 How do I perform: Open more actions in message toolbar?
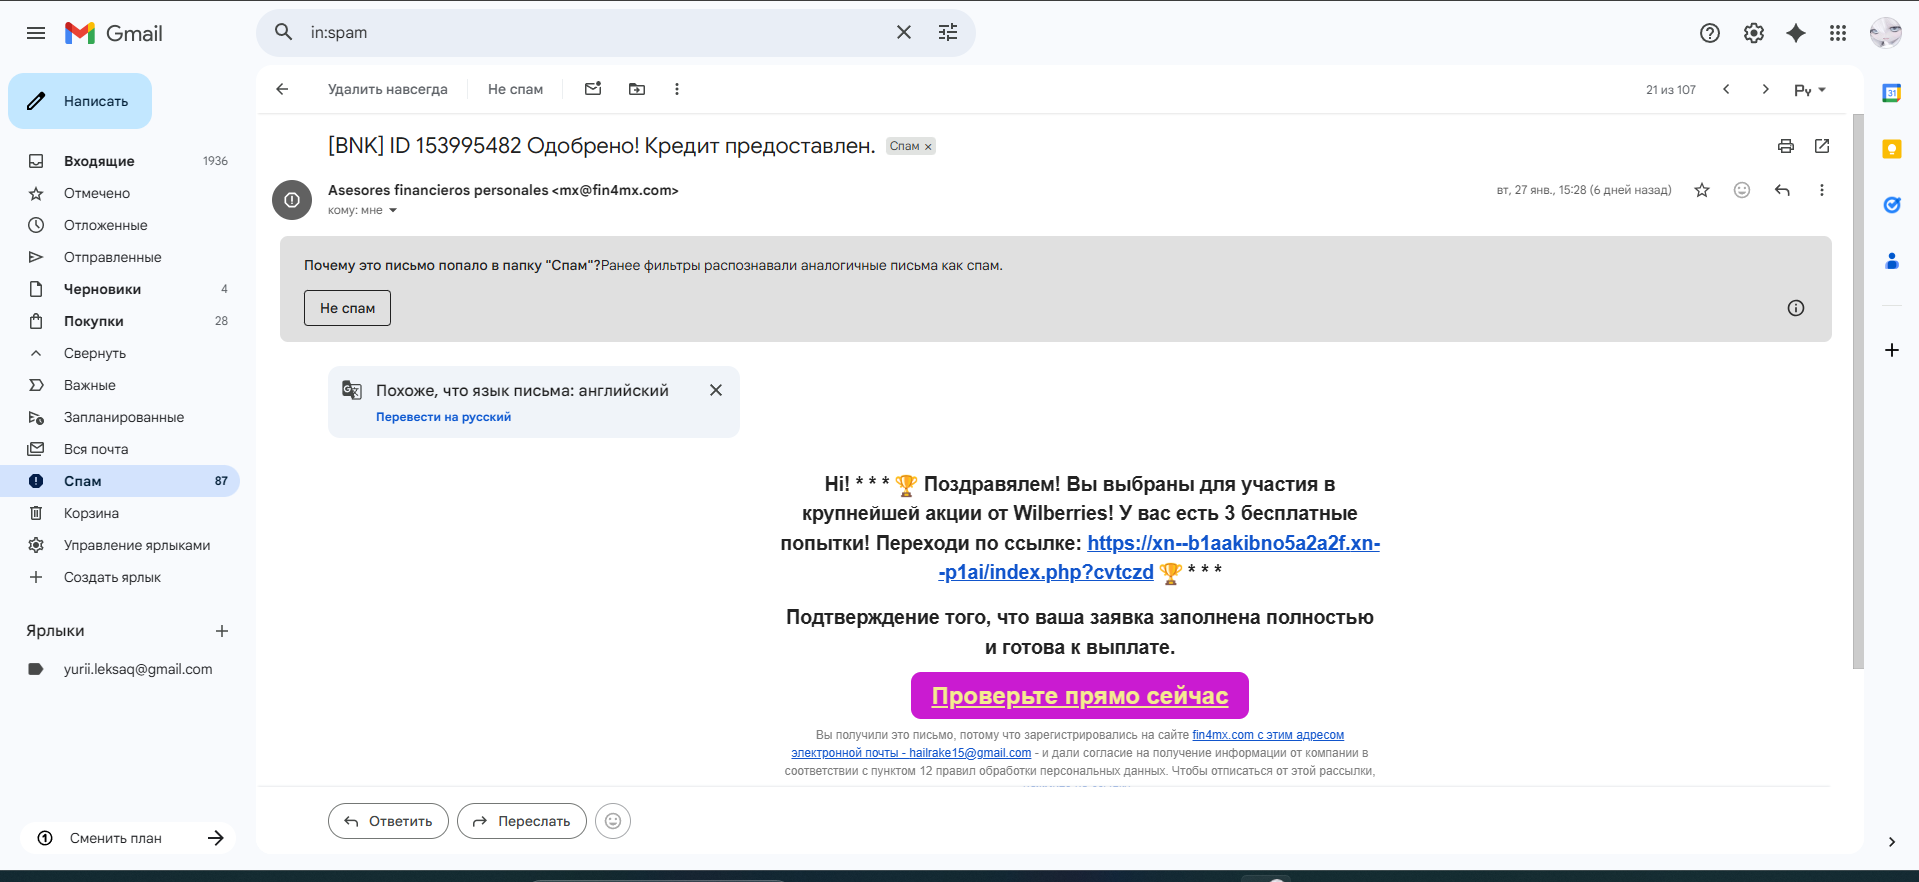point(677,89)
